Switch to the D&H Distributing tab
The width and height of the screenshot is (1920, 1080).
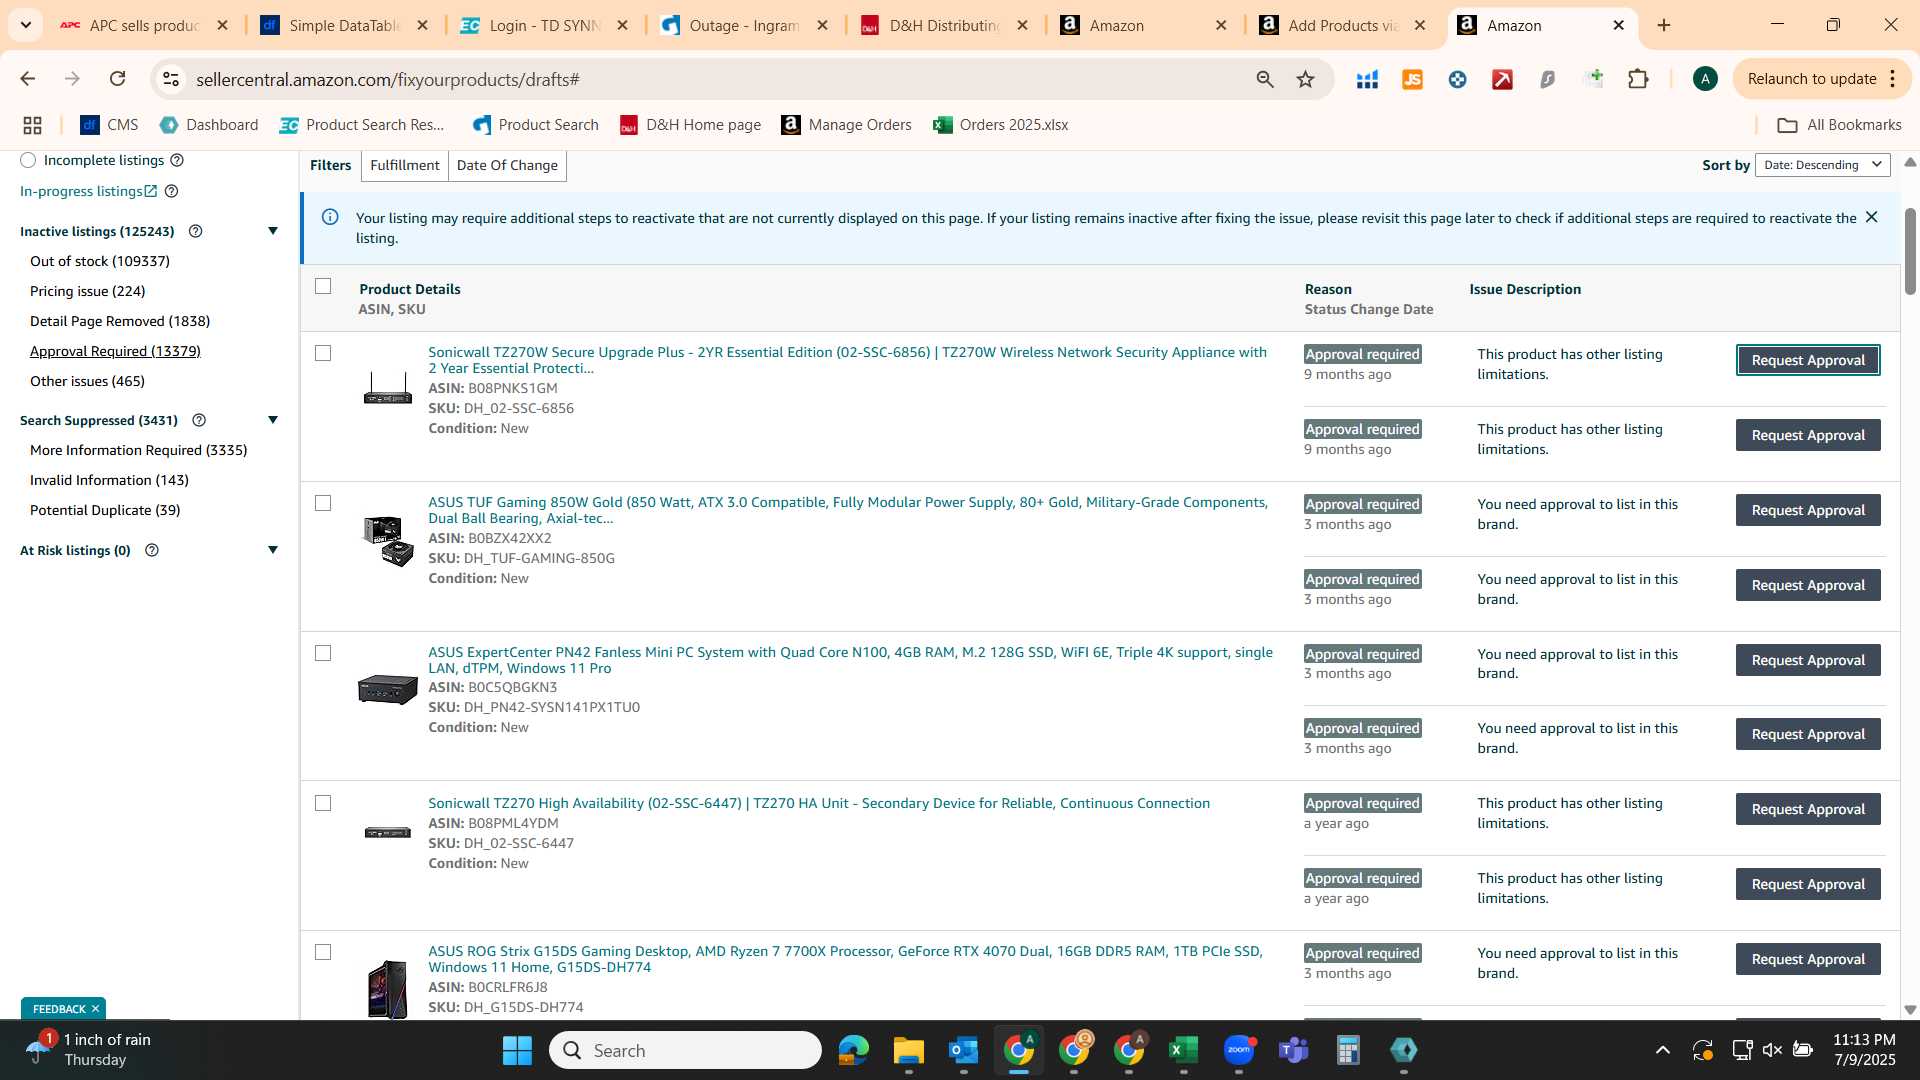[x=943, y=25]
